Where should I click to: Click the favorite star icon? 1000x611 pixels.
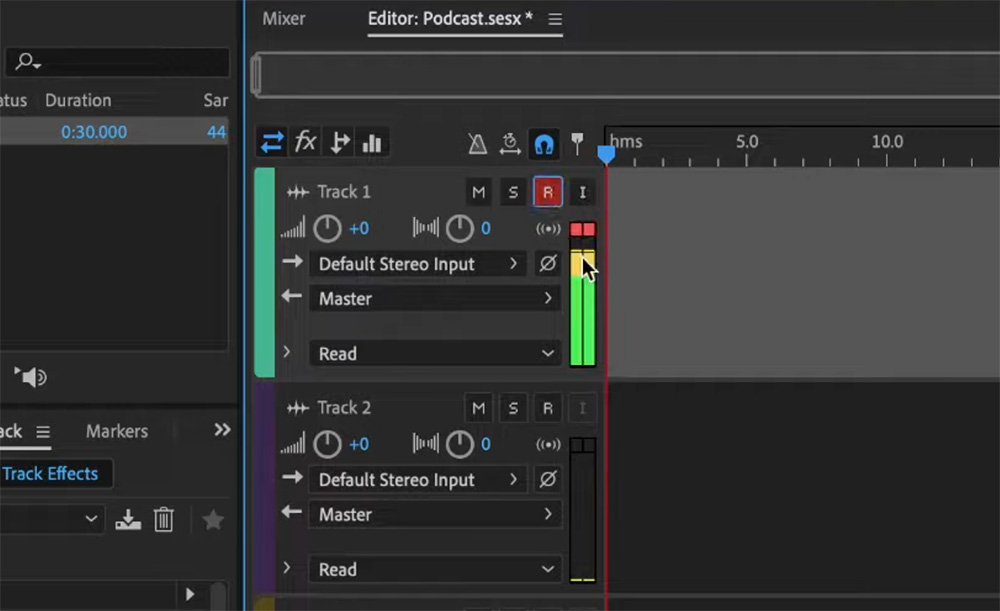coord(213,520)
